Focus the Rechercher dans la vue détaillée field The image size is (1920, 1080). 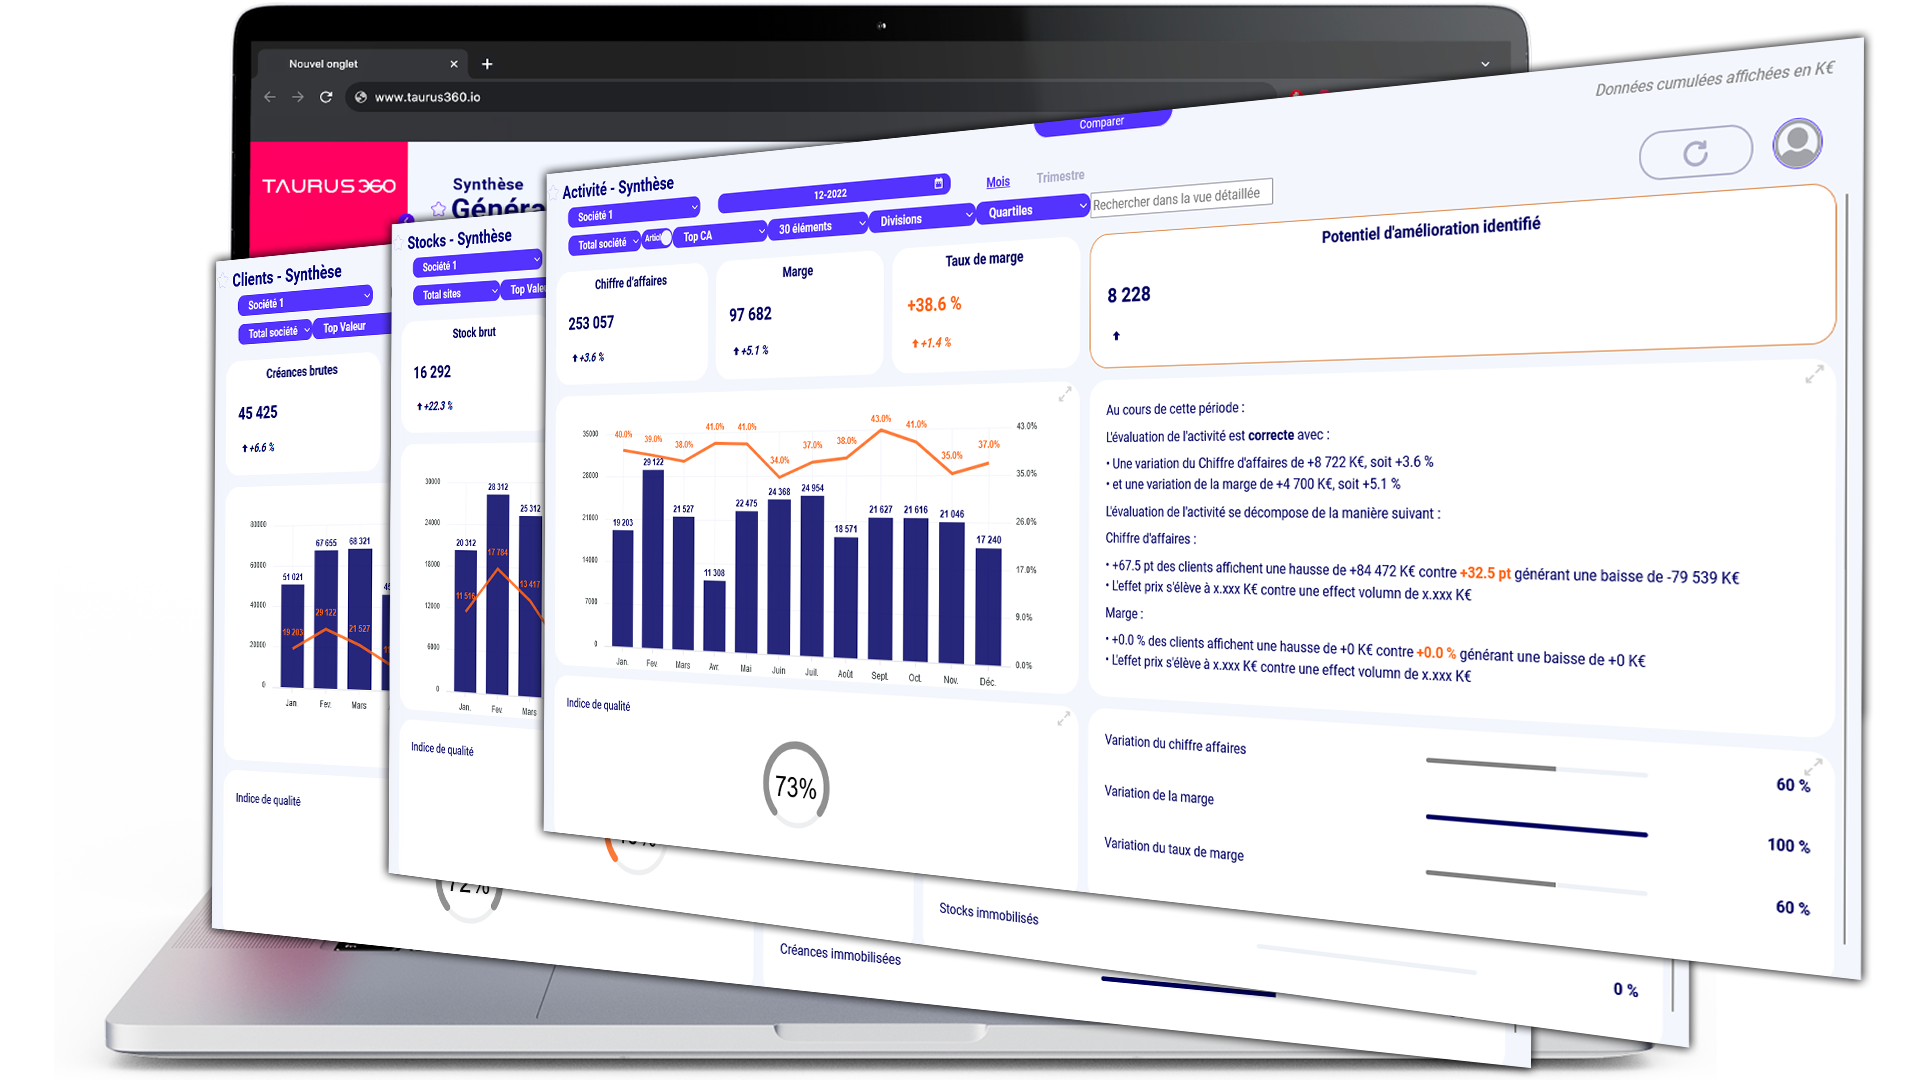click(1180, 198)
